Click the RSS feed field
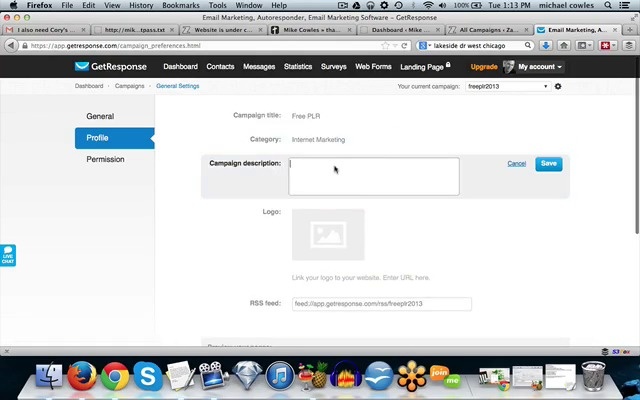 pyautogui.click(x=382, y=304)
